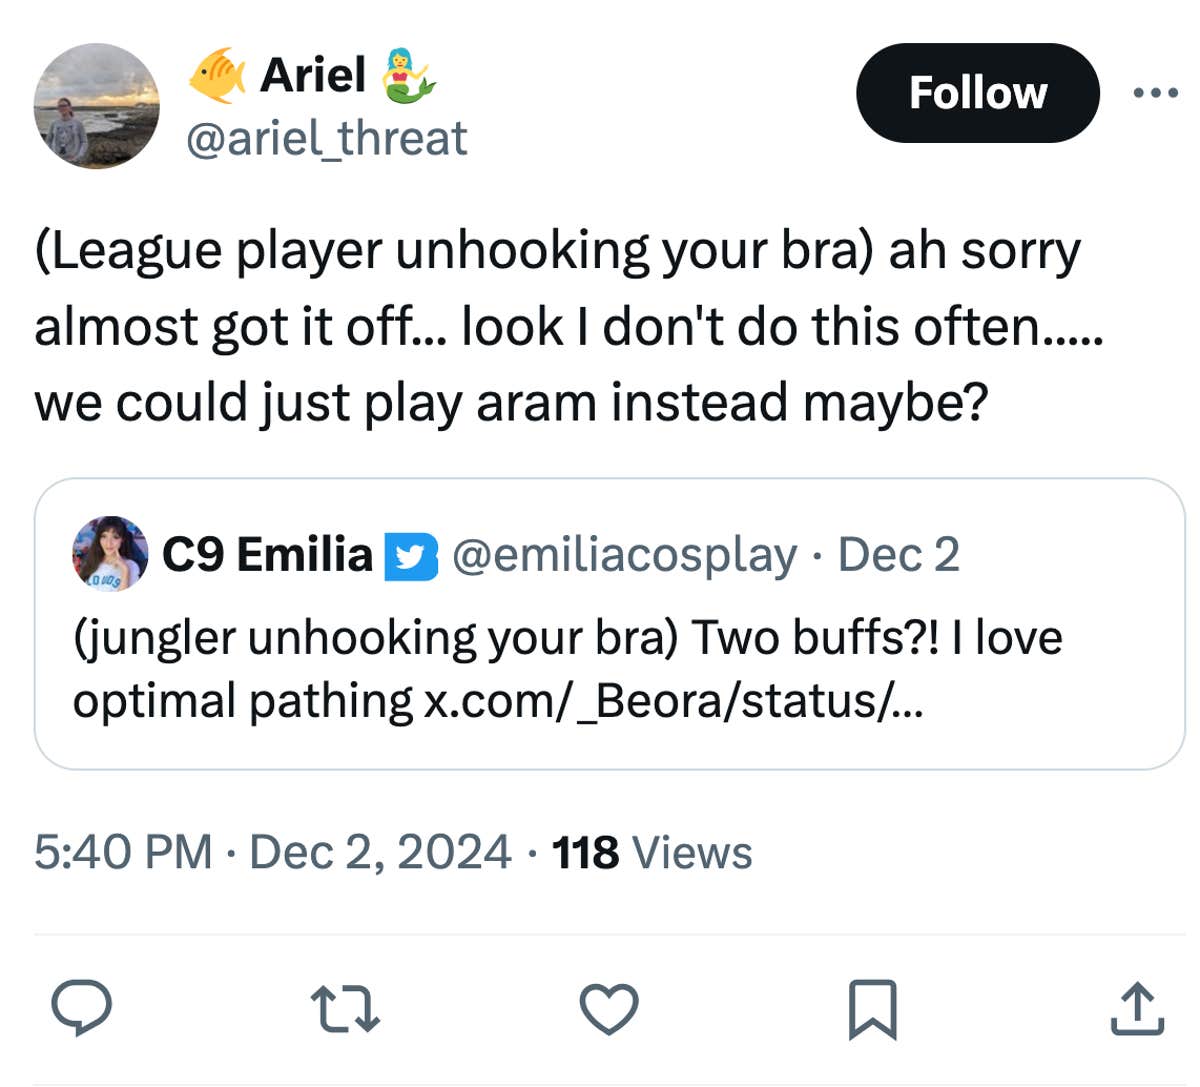Click the Dec 2 date on quoted tweet
Viewport: 1200px width, 1087px height.
898,554
